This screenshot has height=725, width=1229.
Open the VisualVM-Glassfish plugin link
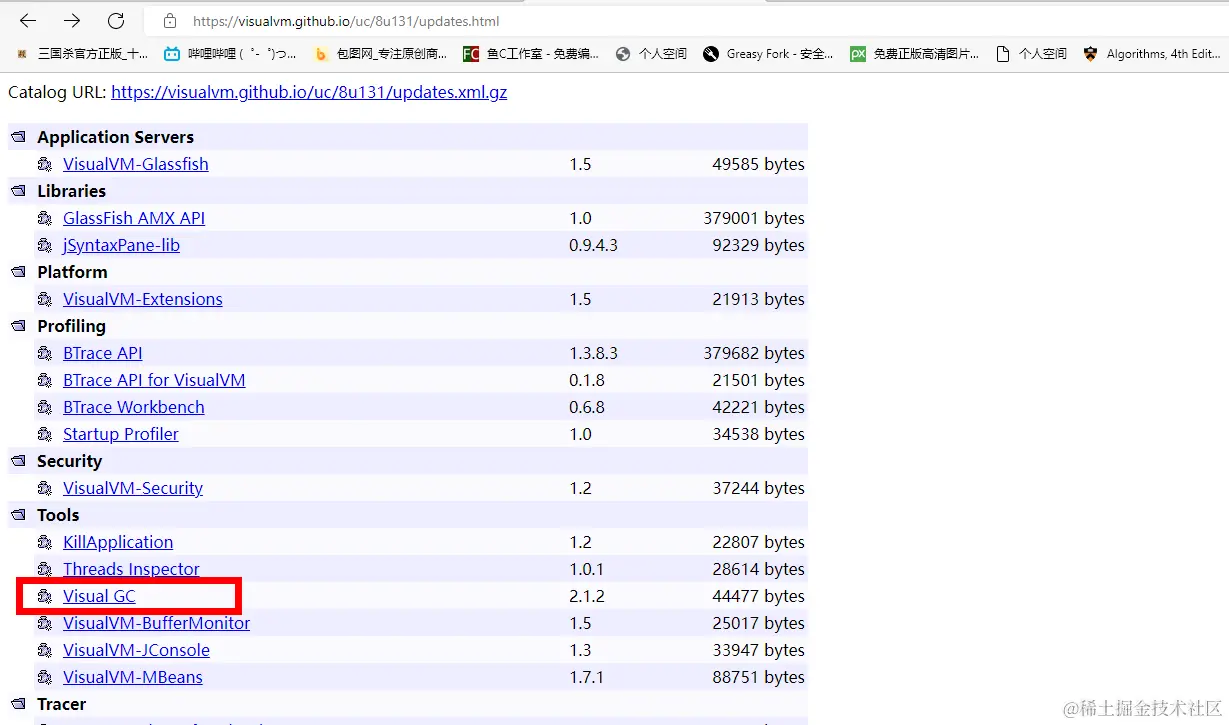click(136, 164)
